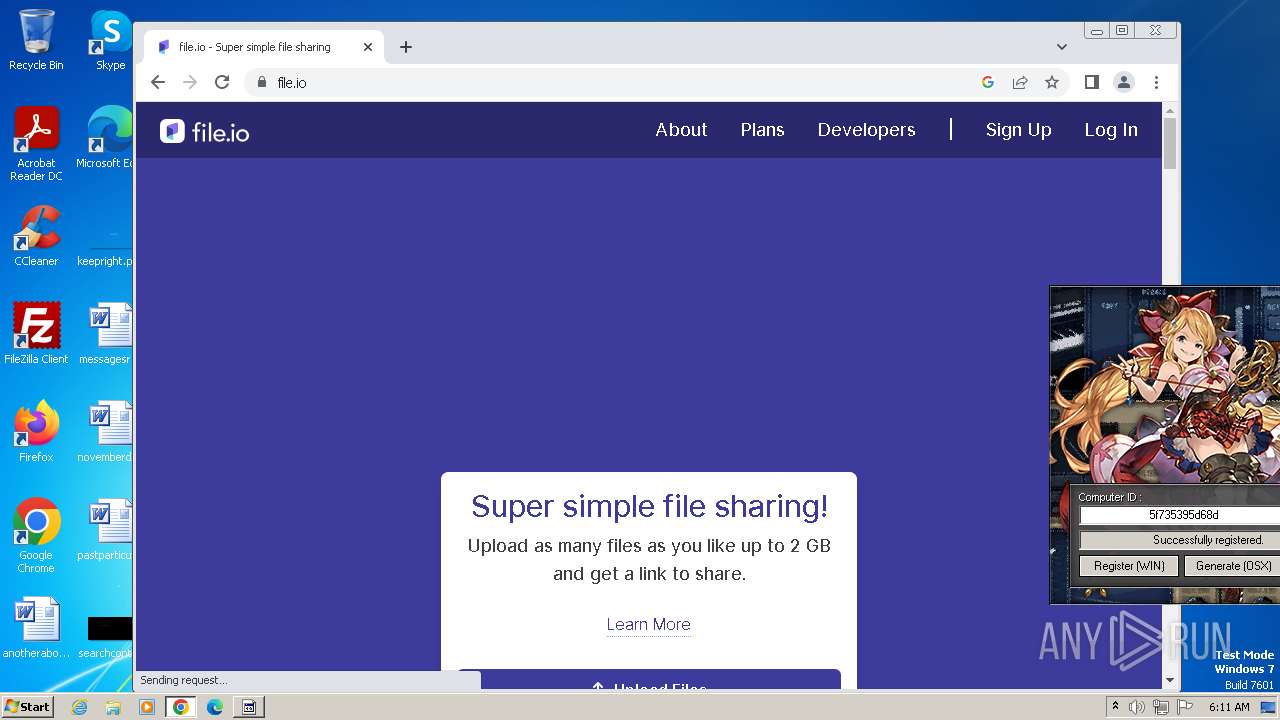
Task: Click the Successfully registered status text
Action: click(x=1208, y=540)
